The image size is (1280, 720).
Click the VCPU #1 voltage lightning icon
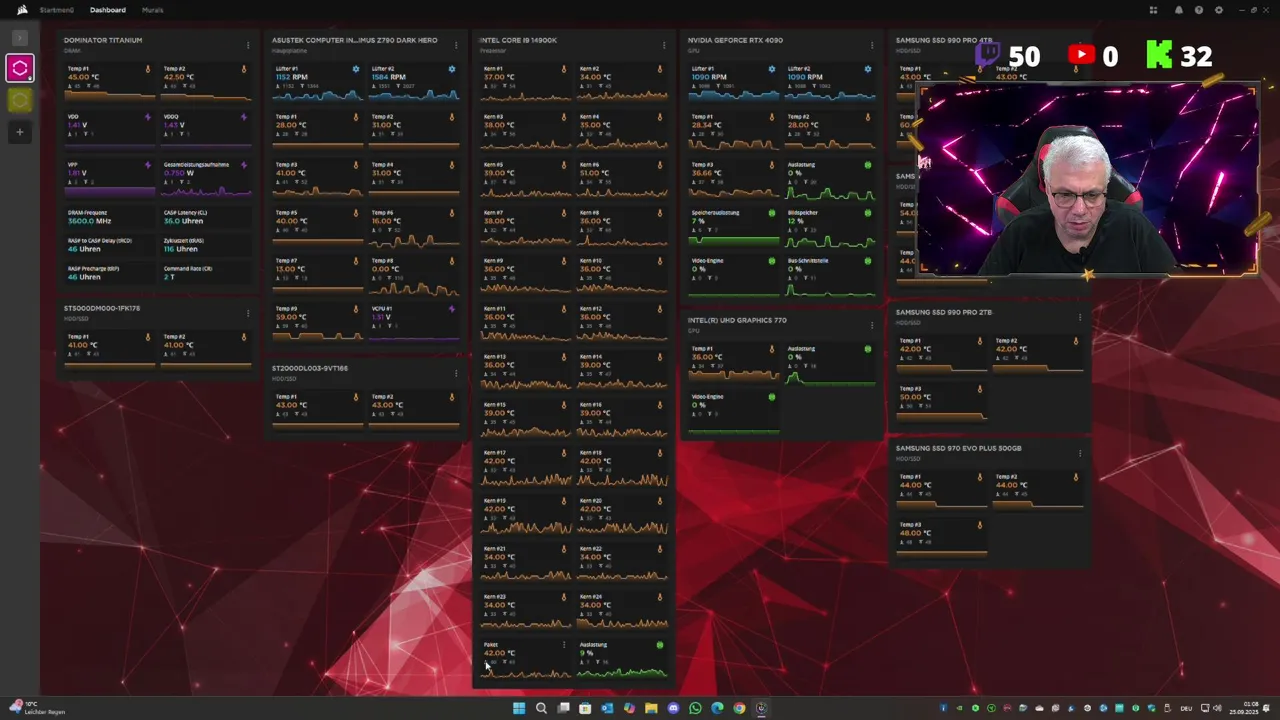pyautogui.click(x=452, y=309)
